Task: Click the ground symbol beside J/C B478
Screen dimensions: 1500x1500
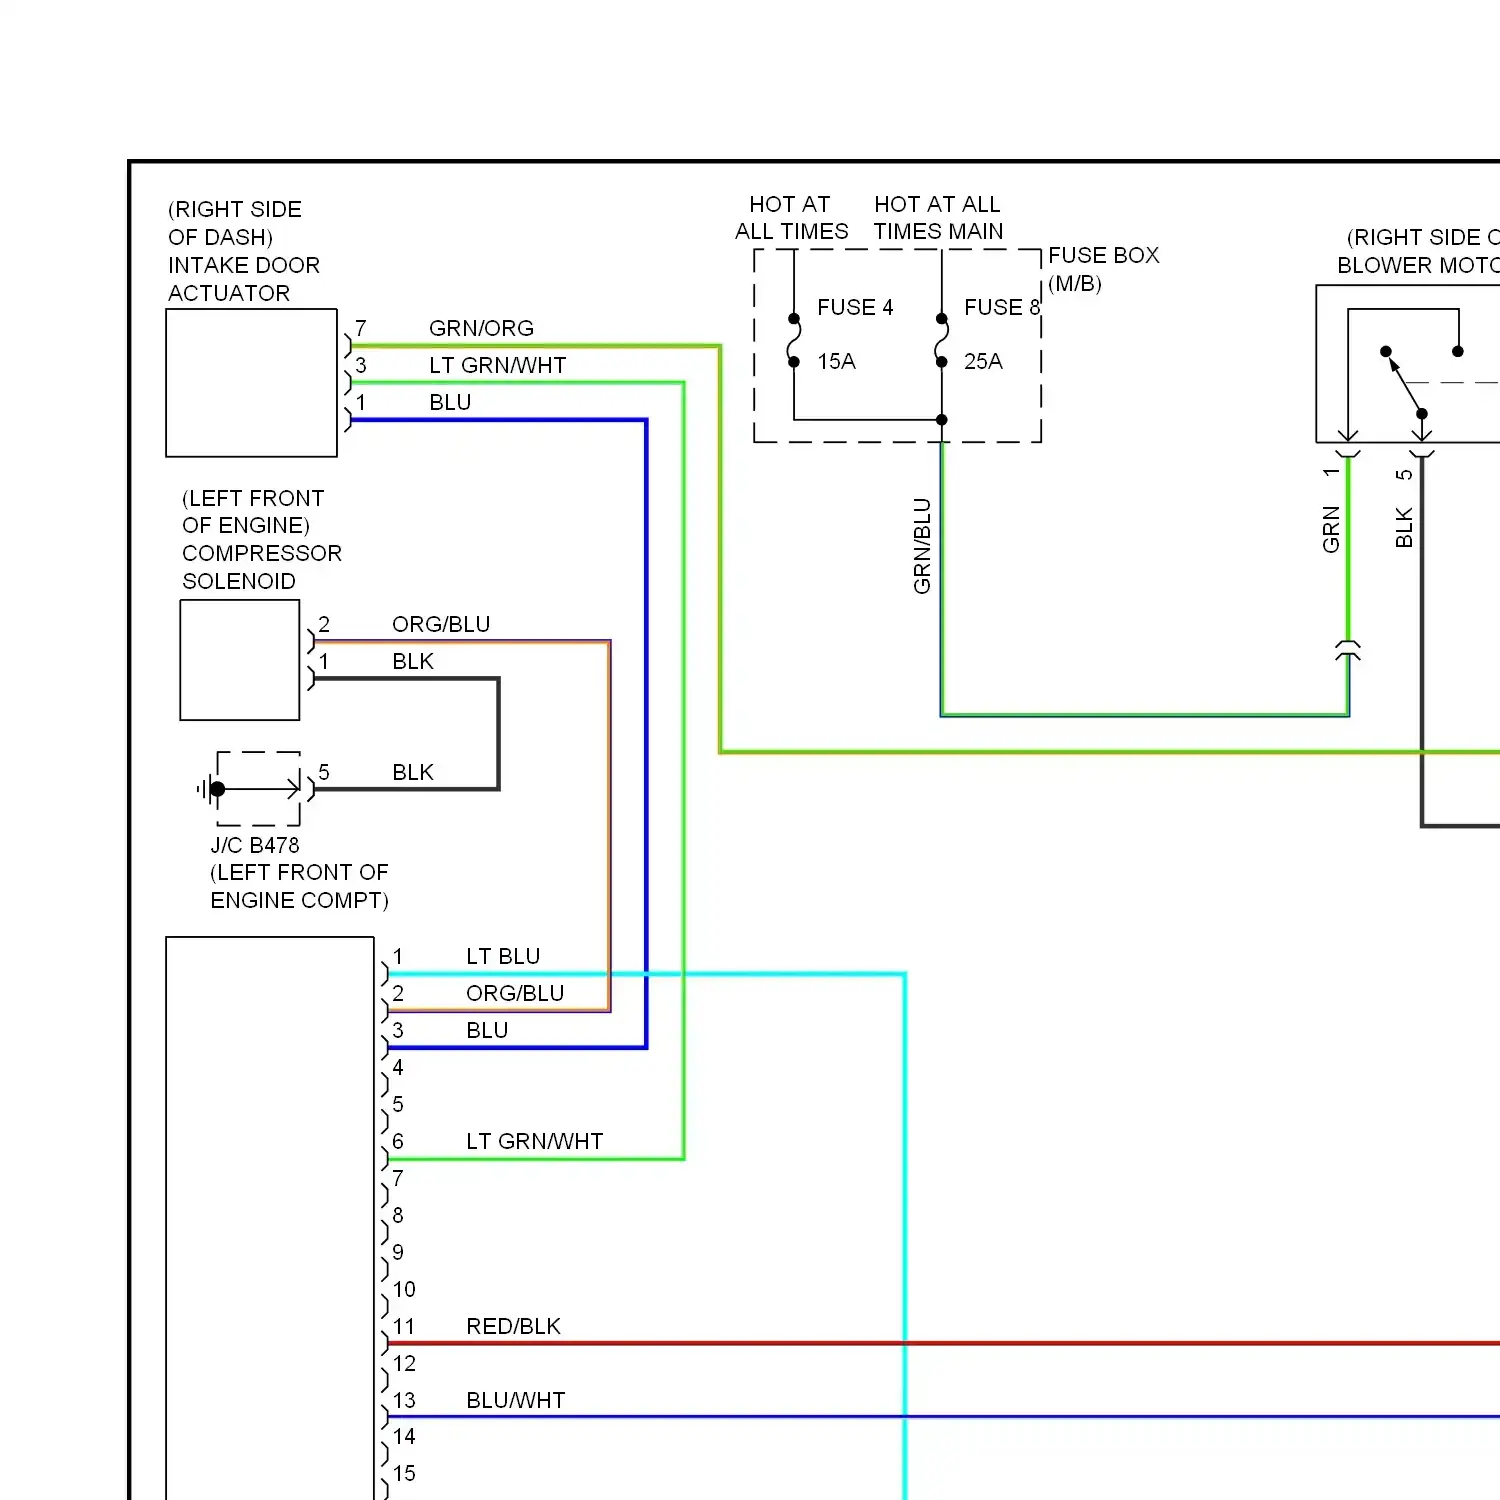Action: (207, 789)
